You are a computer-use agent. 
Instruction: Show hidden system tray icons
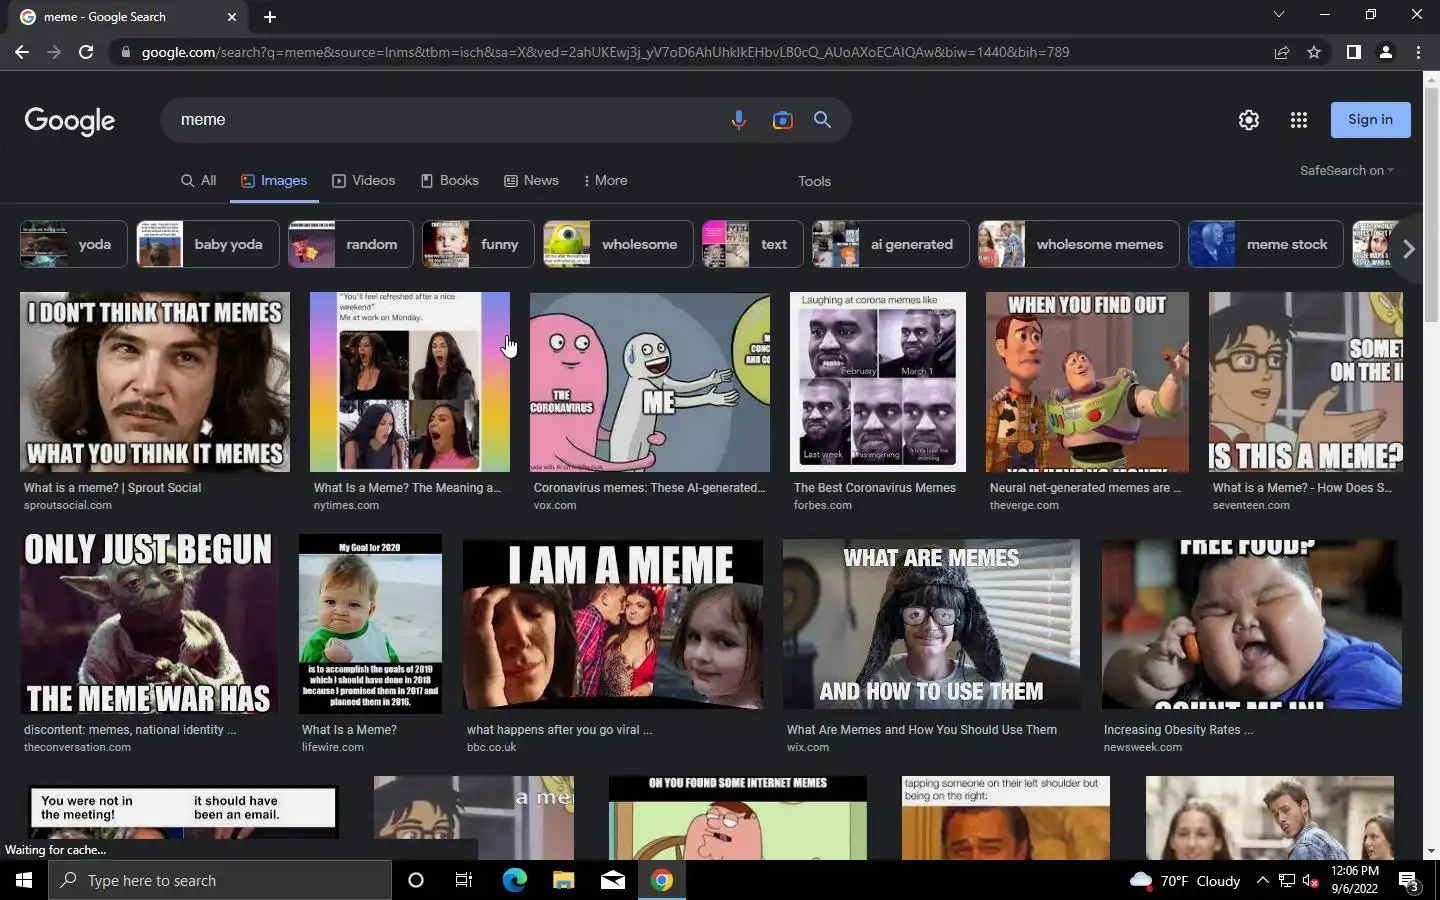point(1262,880)
